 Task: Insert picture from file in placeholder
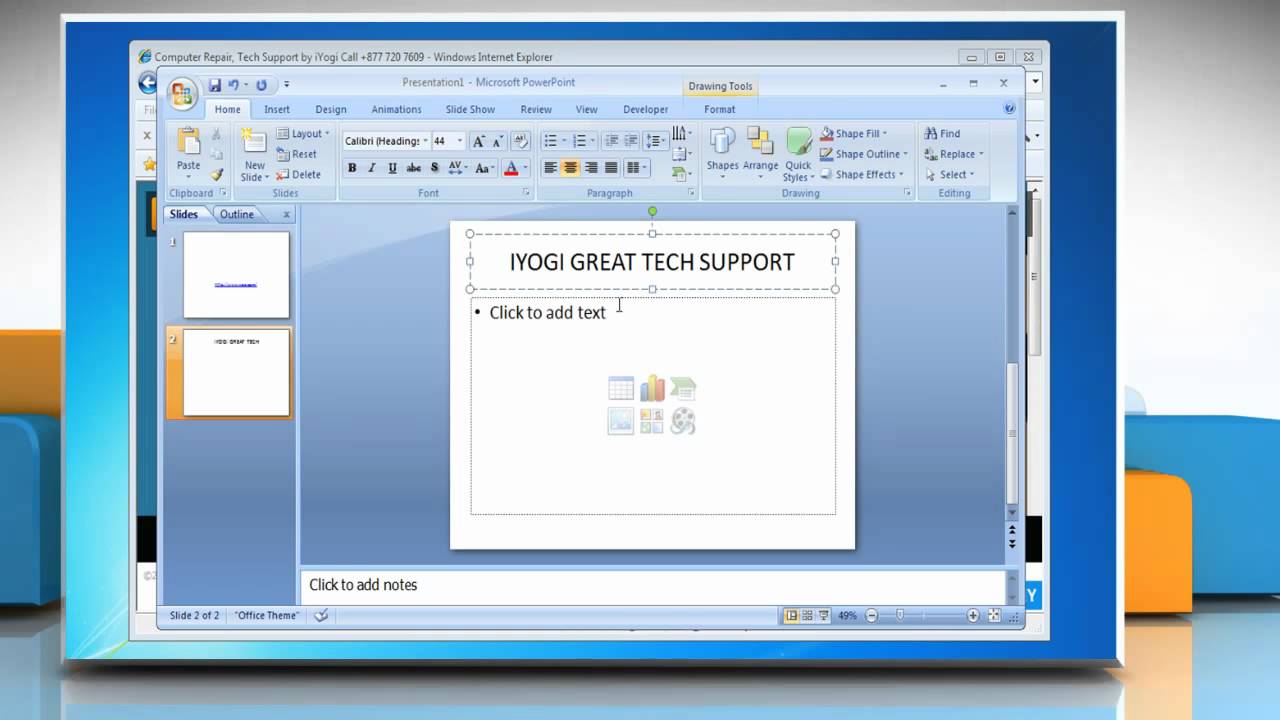tap(621, 421)
